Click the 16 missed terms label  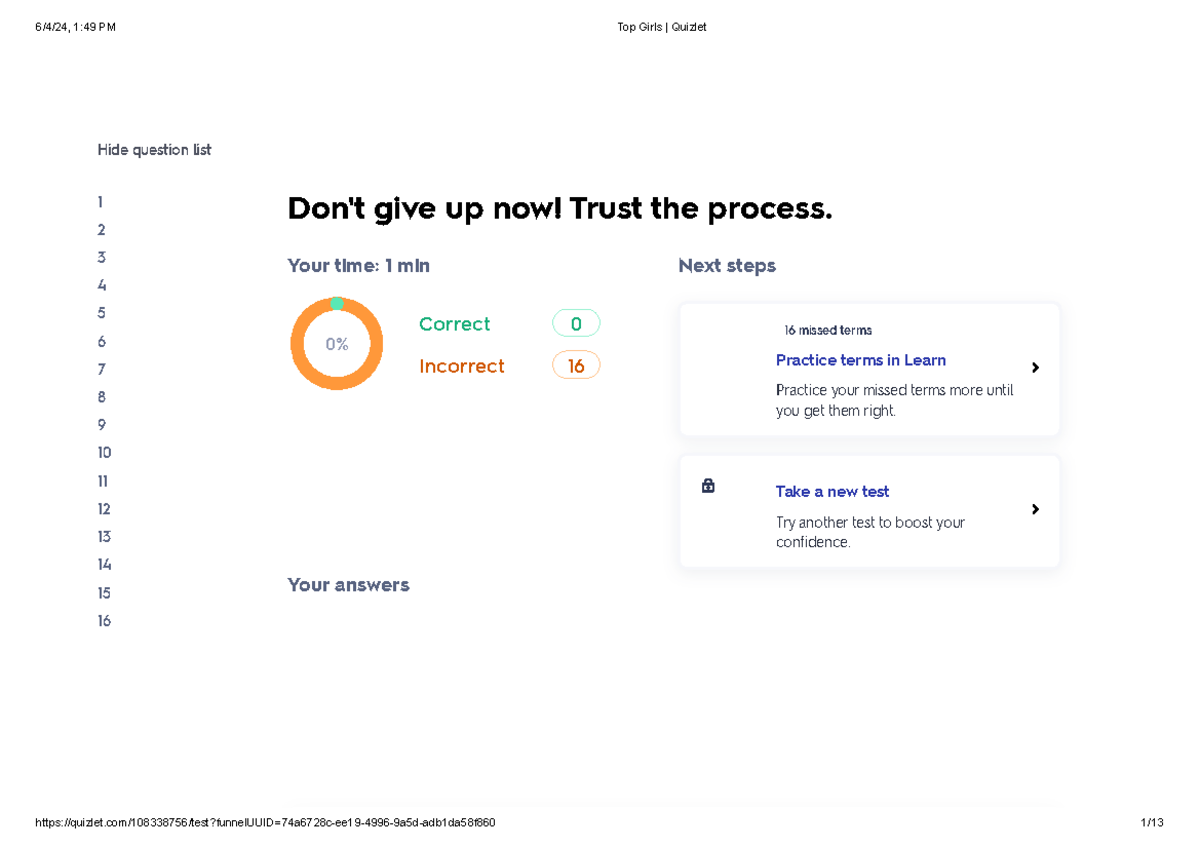(827, 329)
